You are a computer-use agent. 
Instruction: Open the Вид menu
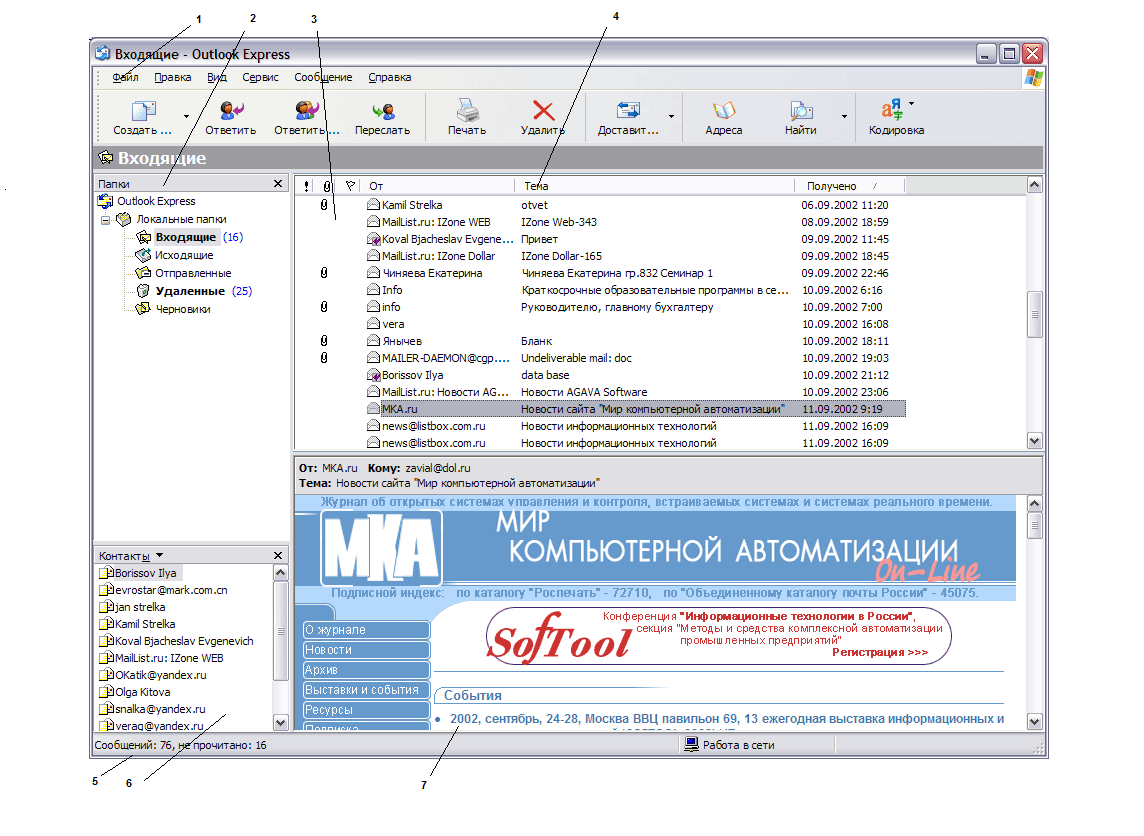(217, 77)
